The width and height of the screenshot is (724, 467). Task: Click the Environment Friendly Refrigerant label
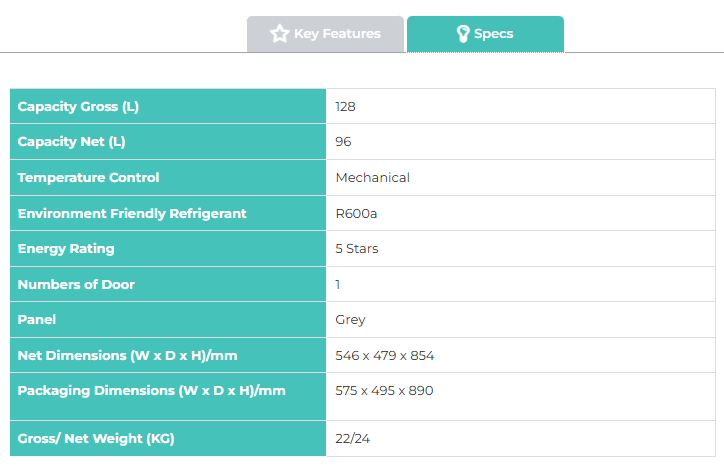(x=132, y=214)
